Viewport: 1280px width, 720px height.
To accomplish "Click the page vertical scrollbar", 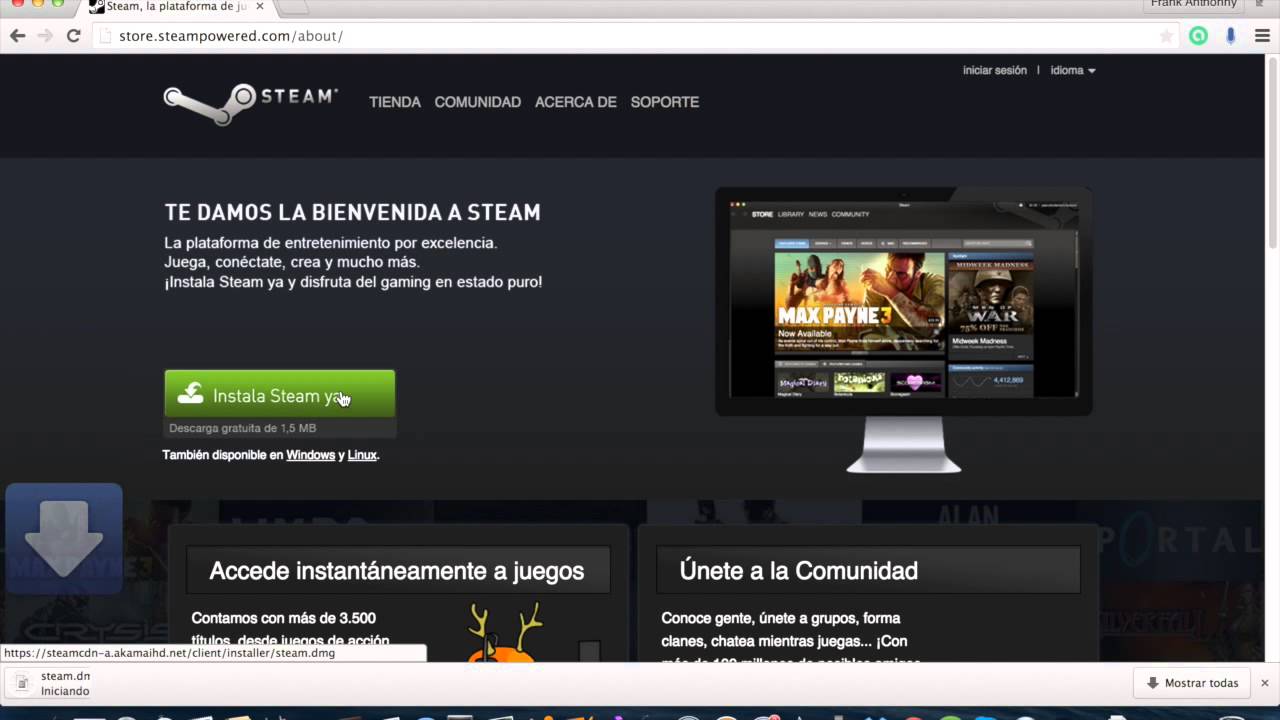I will tap(1272, 152).
